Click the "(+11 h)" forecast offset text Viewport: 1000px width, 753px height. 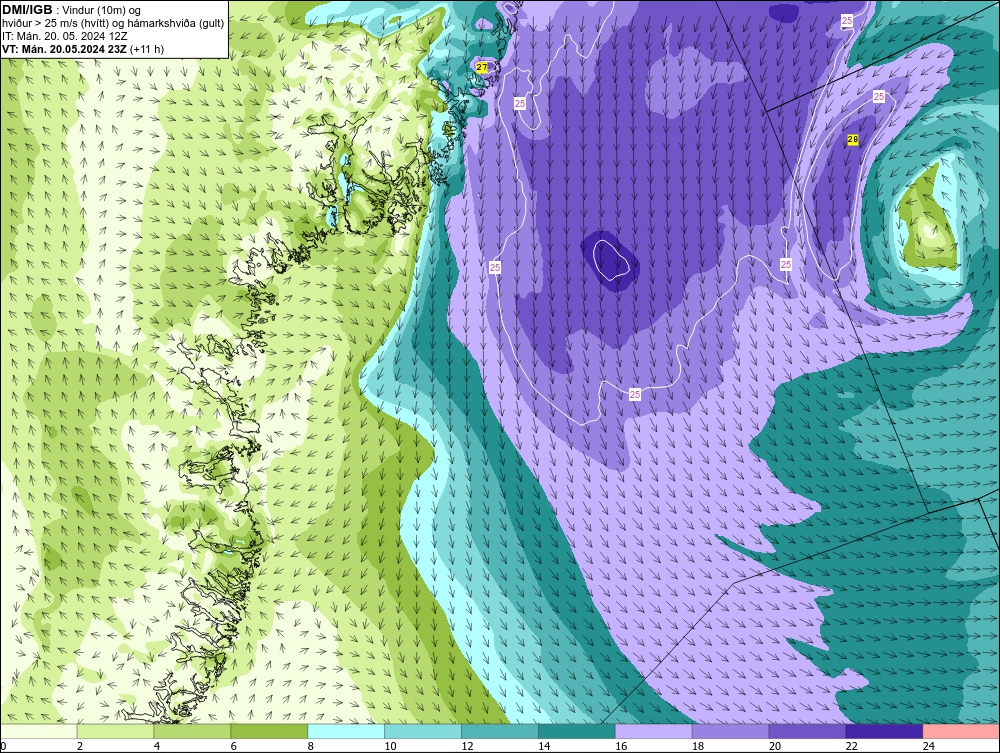[x=147, y=49]
